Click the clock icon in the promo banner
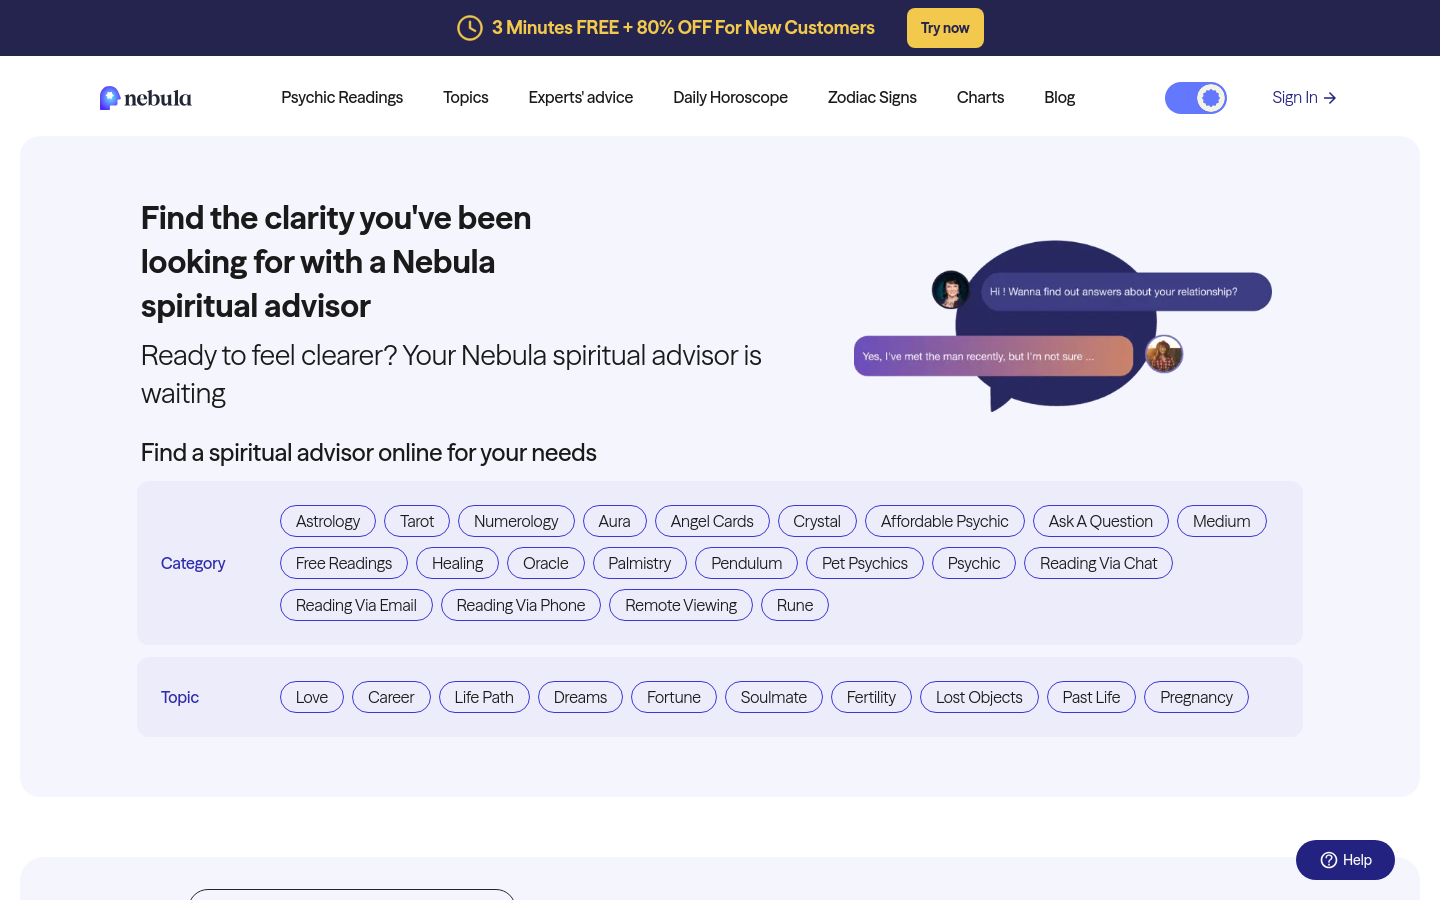This screenshot has width=1440, height=900. coord(470,28)
